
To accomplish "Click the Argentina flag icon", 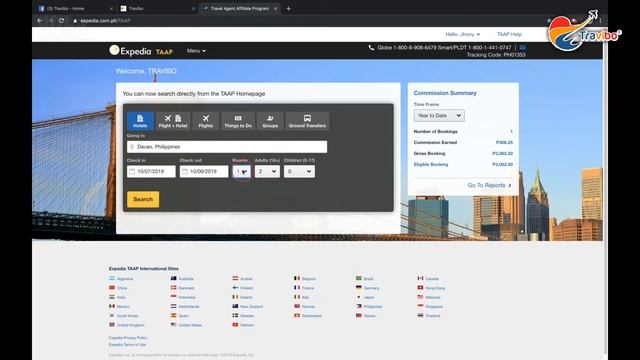I will [112, 278].
